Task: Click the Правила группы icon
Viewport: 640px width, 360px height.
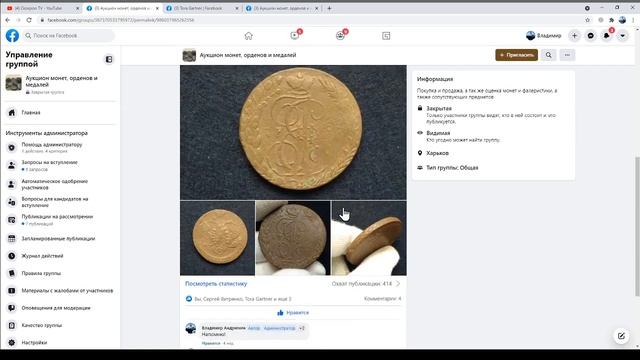Action: [12, 273]
